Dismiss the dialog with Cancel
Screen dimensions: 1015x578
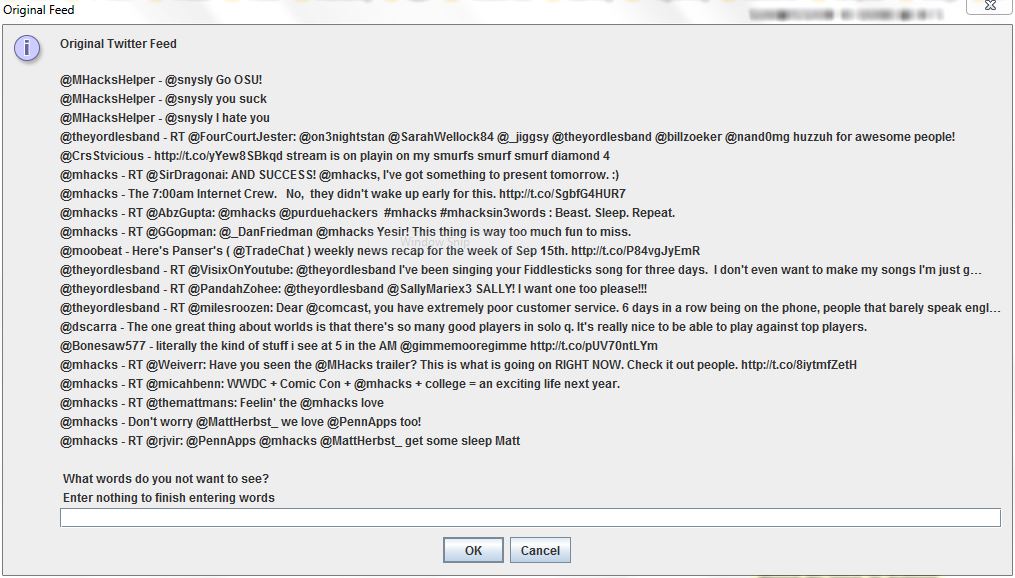(x=540, y=550)
